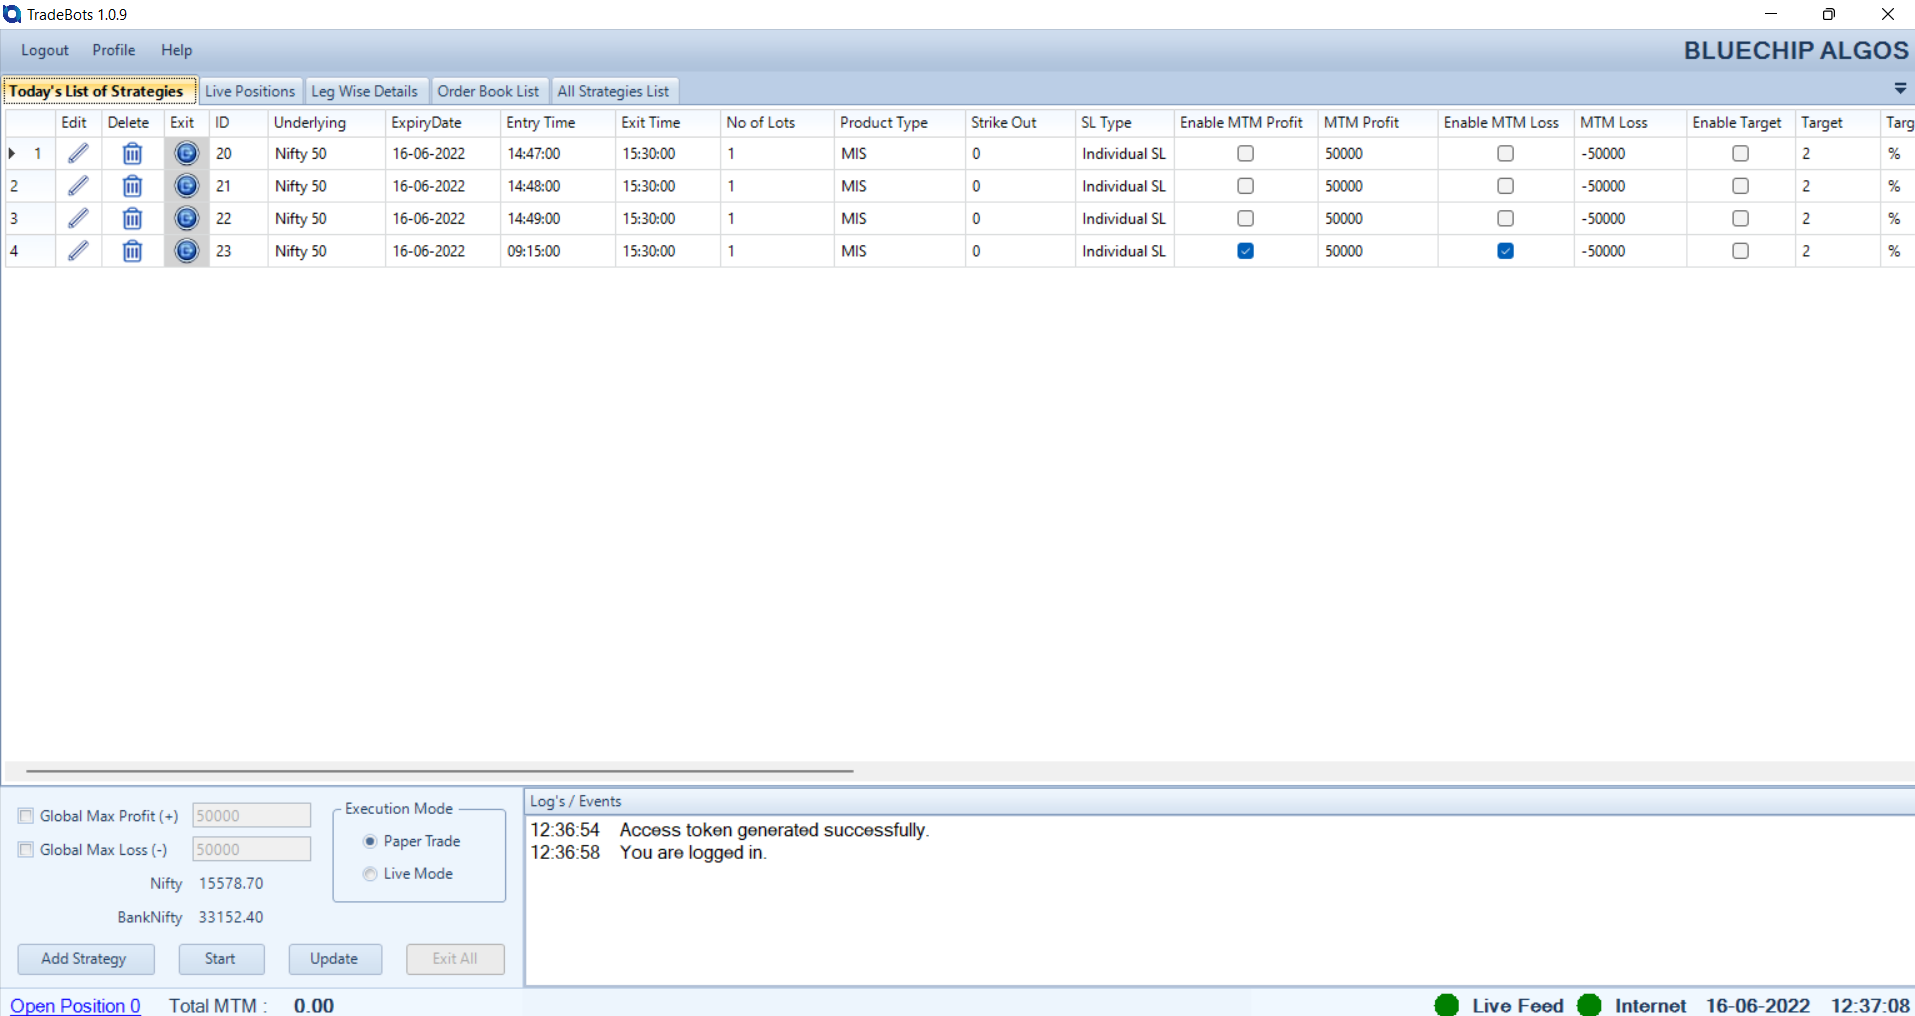Select row header number 3
The height and width of the screenshot is (1016, 1915).
pyautogui.click(x=30, y=218)
